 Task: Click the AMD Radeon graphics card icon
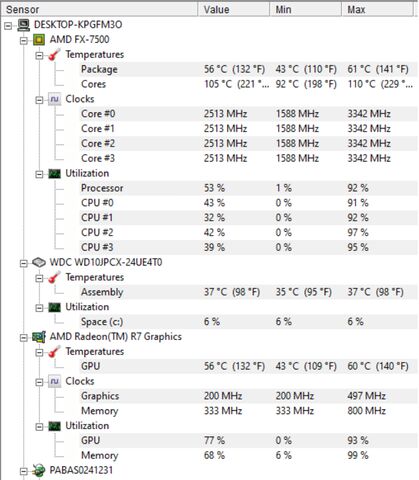tap(39, 337)
